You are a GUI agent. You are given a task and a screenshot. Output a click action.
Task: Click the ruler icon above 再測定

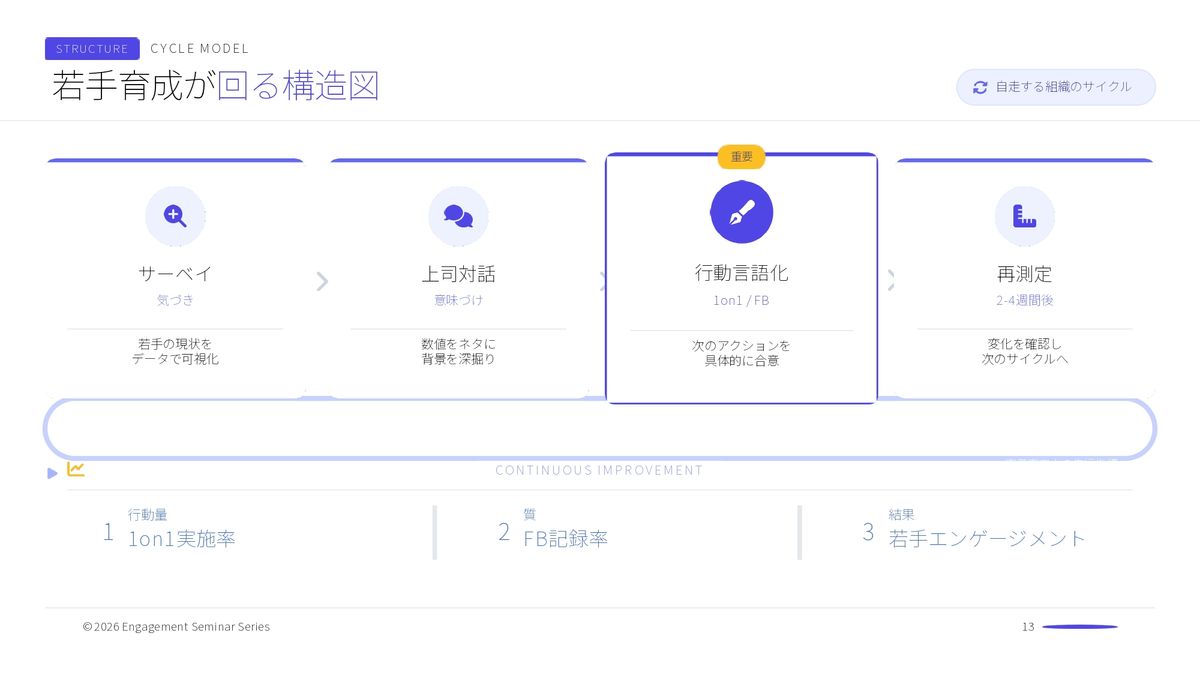coord(1024,216)
